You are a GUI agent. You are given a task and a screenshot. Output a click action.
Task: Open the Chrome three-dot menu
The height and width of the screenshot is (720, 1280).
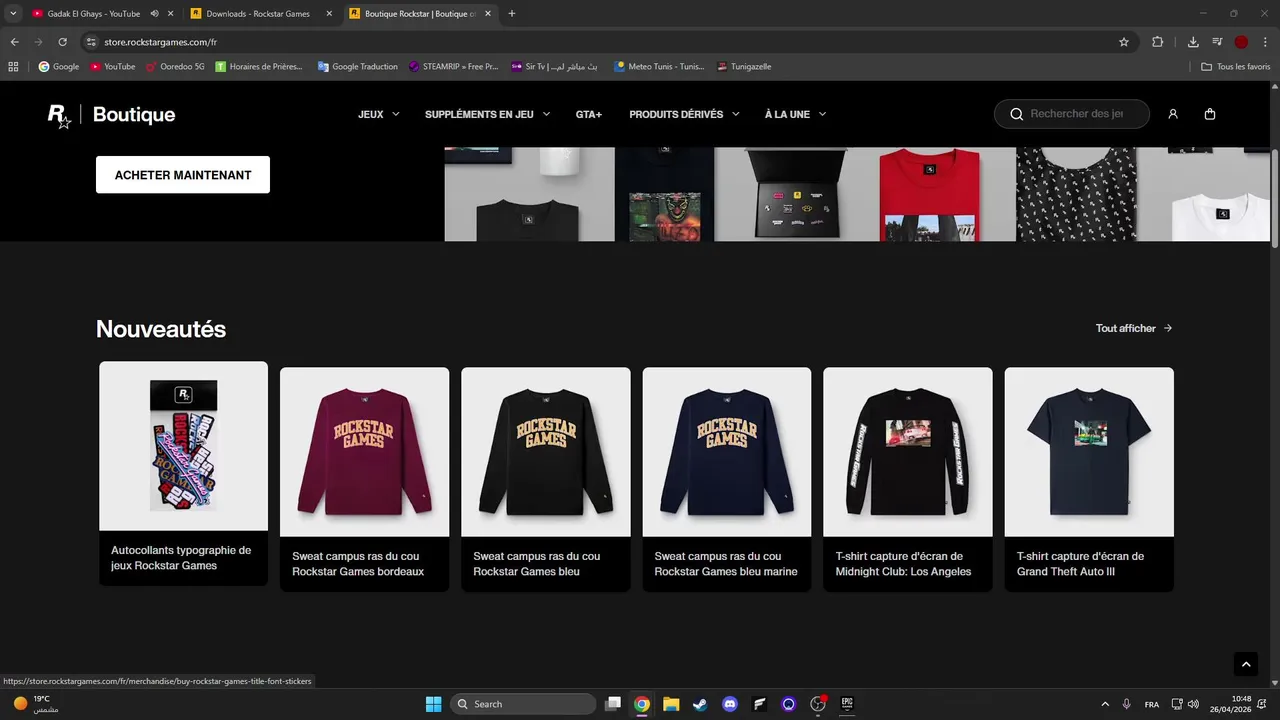tap(1265, 42)
